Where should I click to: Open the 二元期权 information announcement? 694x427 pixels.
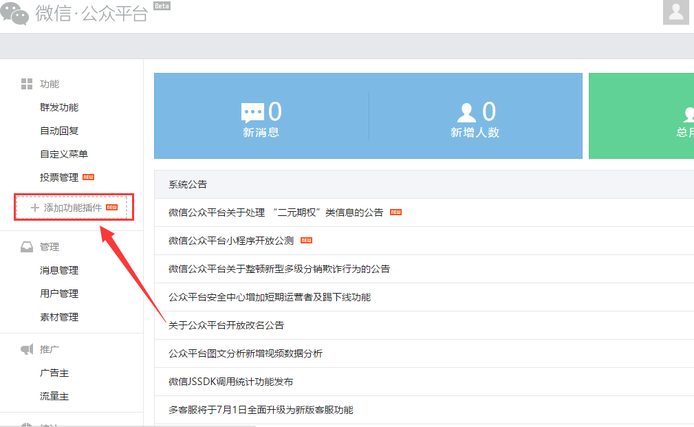pyautogui.click(x=275, y=212)
